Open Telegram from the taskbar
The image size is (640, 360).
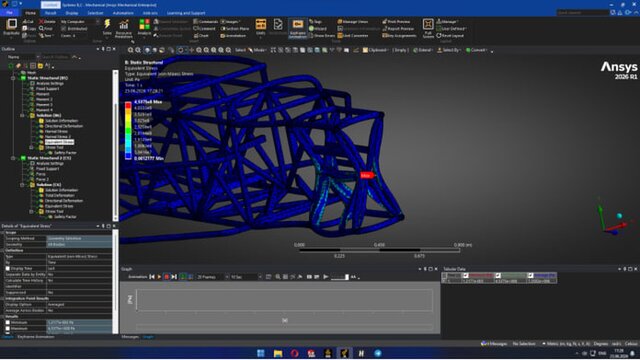pyautogui.click(x=378, y=353)
